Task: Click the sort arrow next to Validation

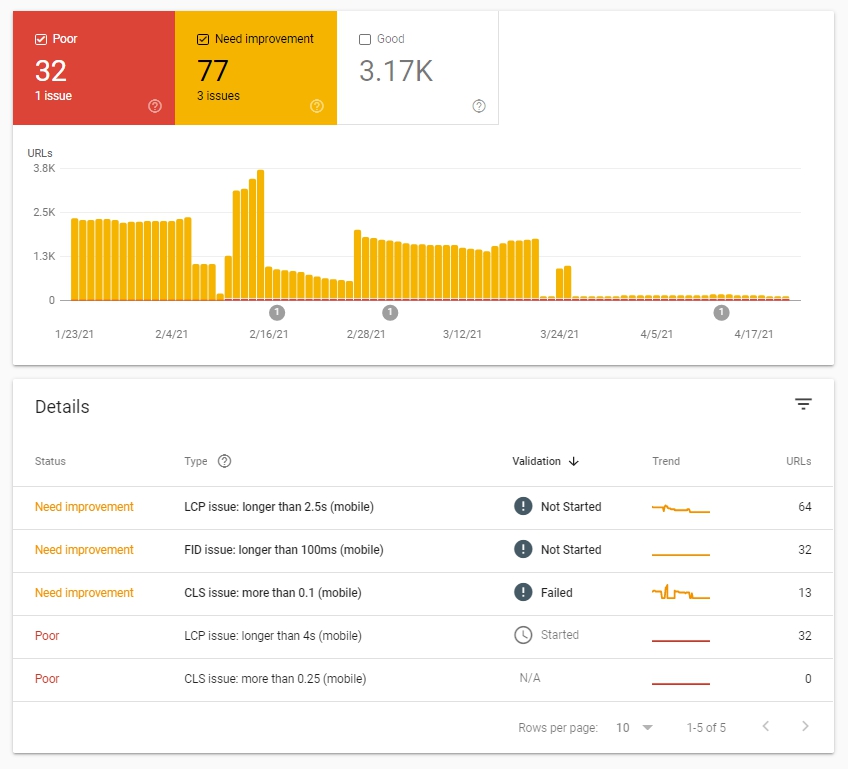Action: [574, 461]
